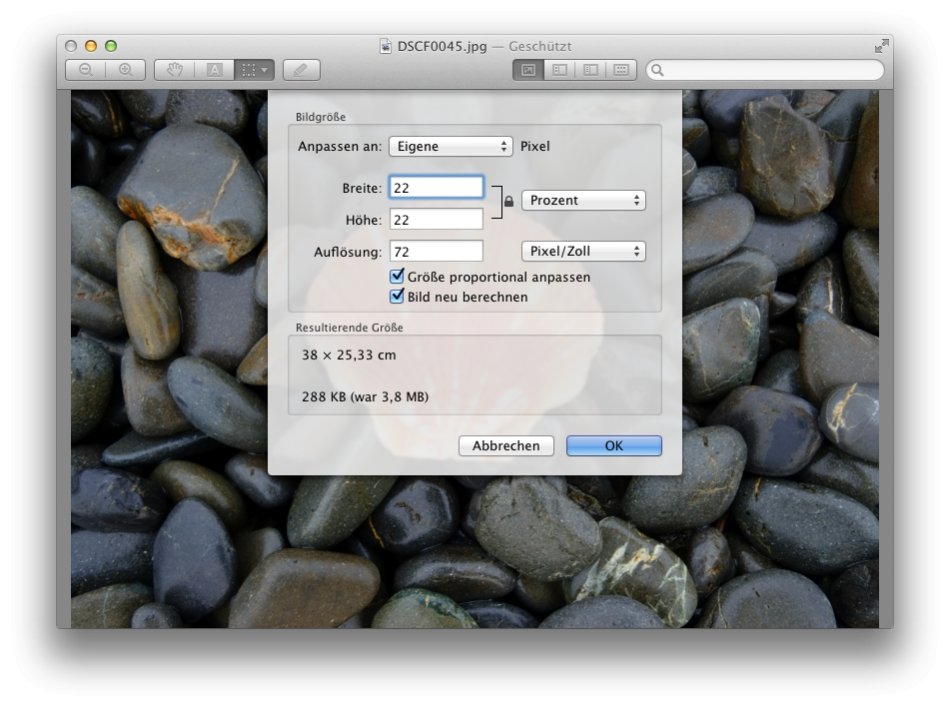Screen dimensions: 950x707
Task: Confirm the resize with OK button
Action: tap(614, 446)
